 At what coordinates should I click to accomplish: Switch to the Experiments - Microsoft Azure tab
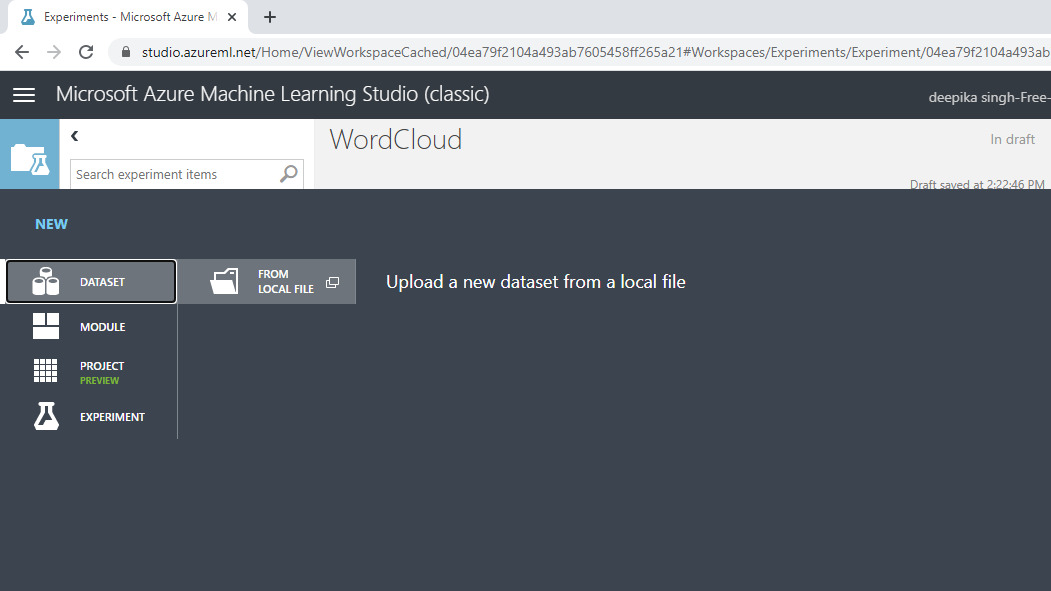pos(127,17)
